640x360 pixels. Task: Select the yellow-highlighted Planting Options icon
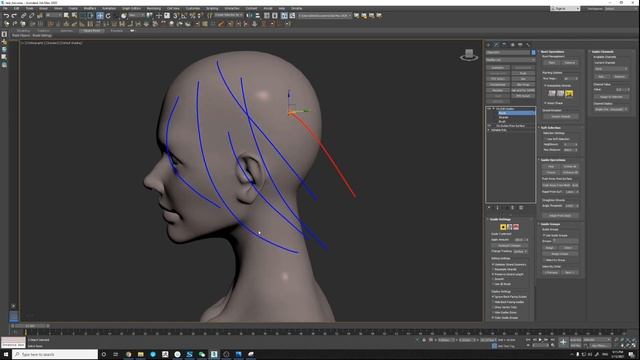pyautogui.click(x=569, y=93)
